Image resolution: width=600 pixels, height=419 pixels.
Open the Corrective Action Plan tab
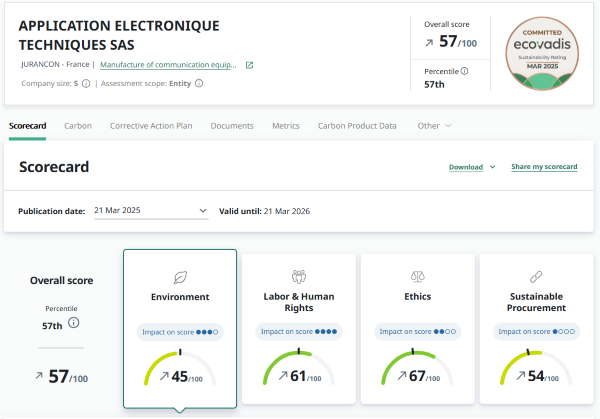tap(151, 126)
